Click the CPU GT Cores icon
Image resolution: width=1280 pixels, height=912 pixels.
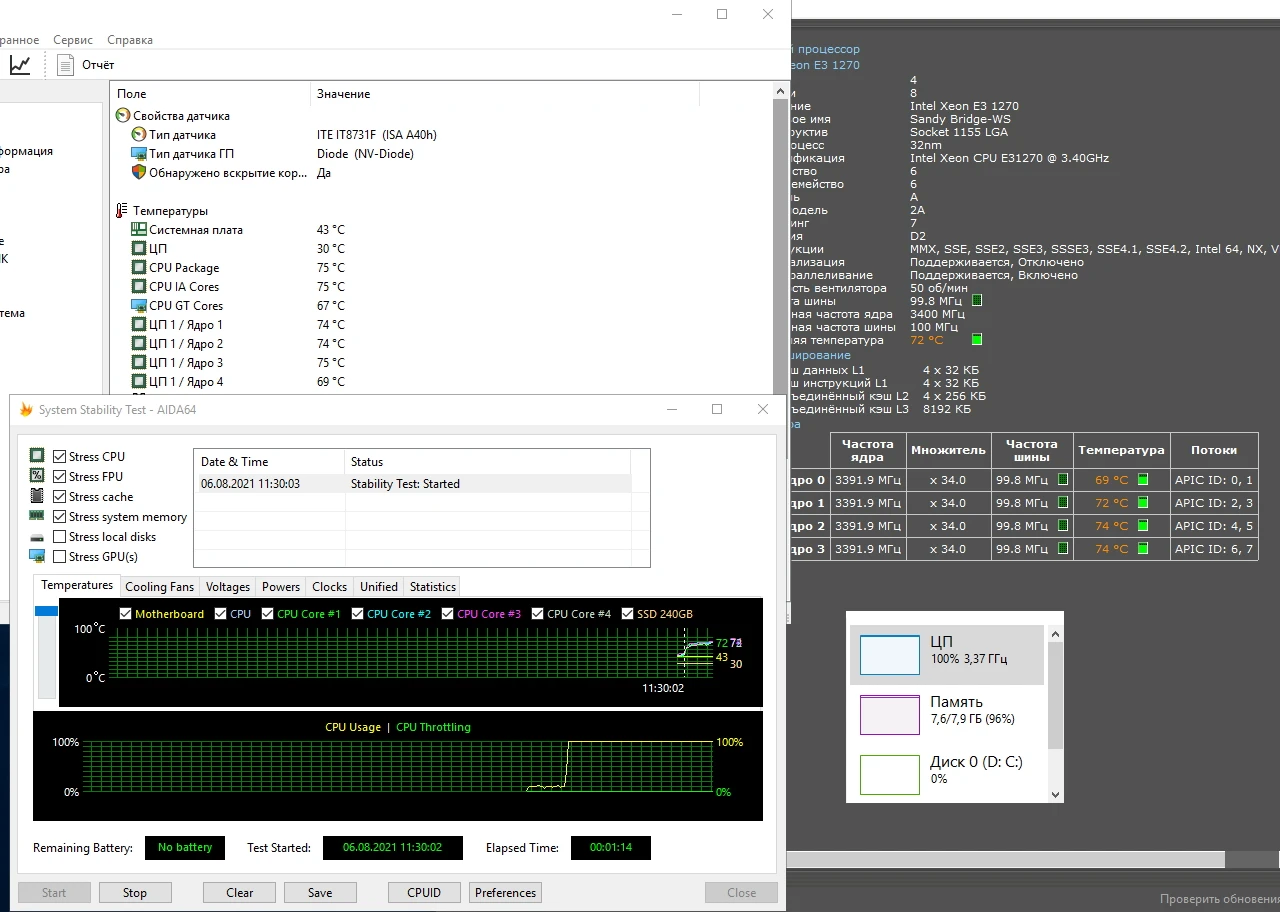(139, 306)
